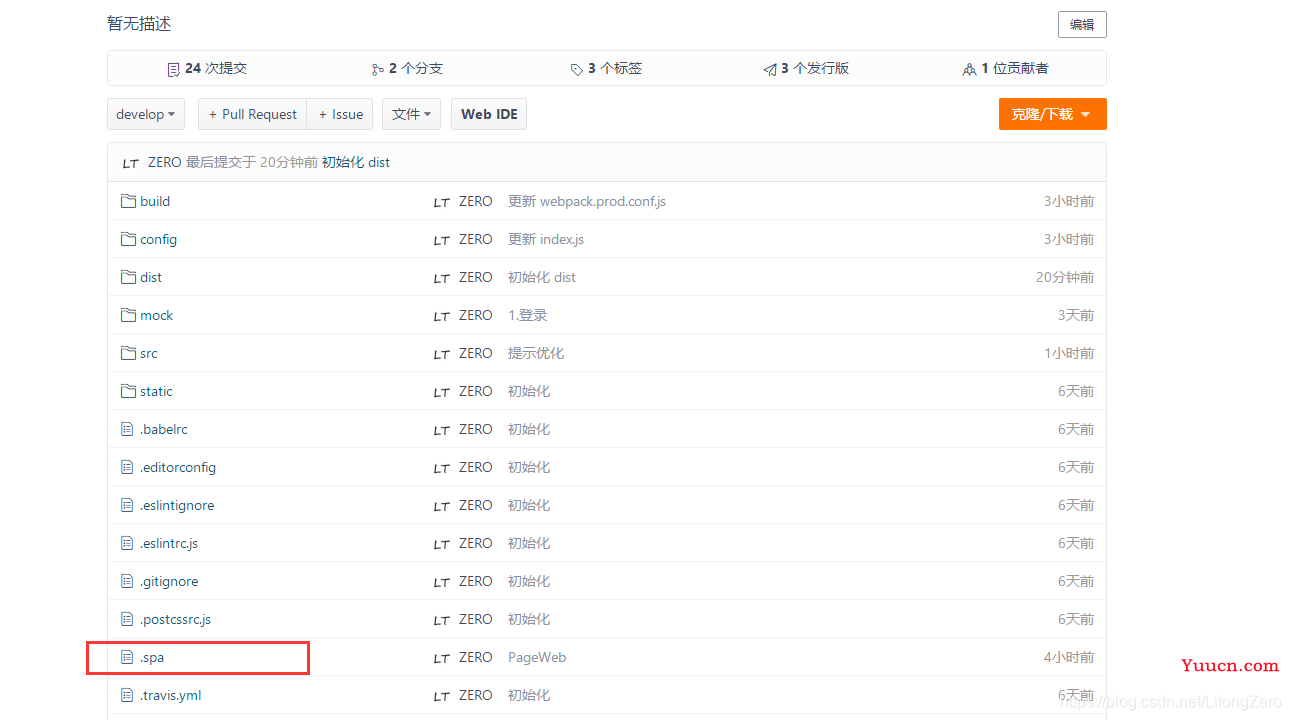Open the build folder
This screenshot has width=1291, height=720.
point(155,201)
